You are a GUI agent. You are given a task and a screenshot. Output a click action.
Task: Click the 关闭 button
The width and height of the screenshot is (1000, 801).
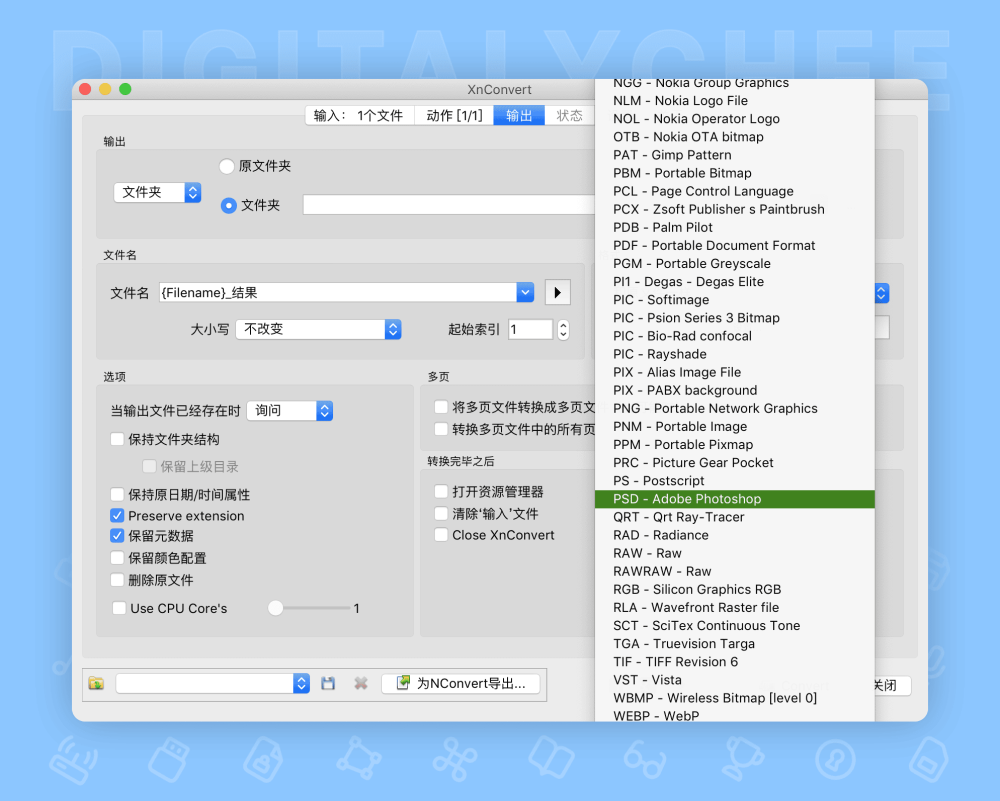pos(892,686)
